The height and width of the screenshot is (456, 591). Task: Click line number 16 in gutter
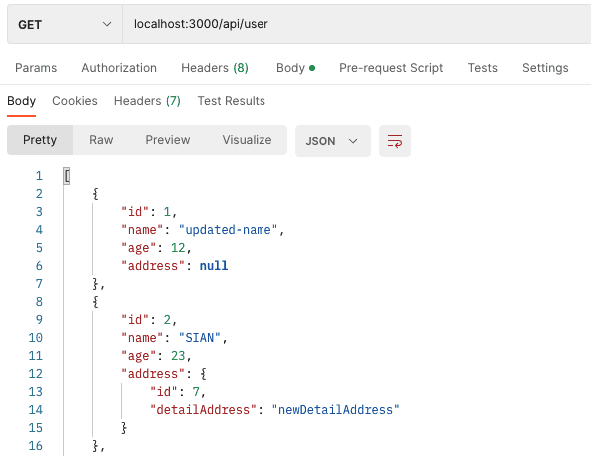(x=36, y=446)
